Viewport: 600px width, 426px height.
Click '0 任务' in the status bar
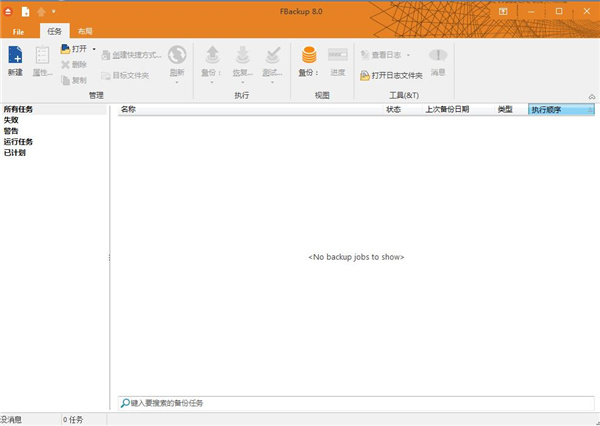point(73,419)
